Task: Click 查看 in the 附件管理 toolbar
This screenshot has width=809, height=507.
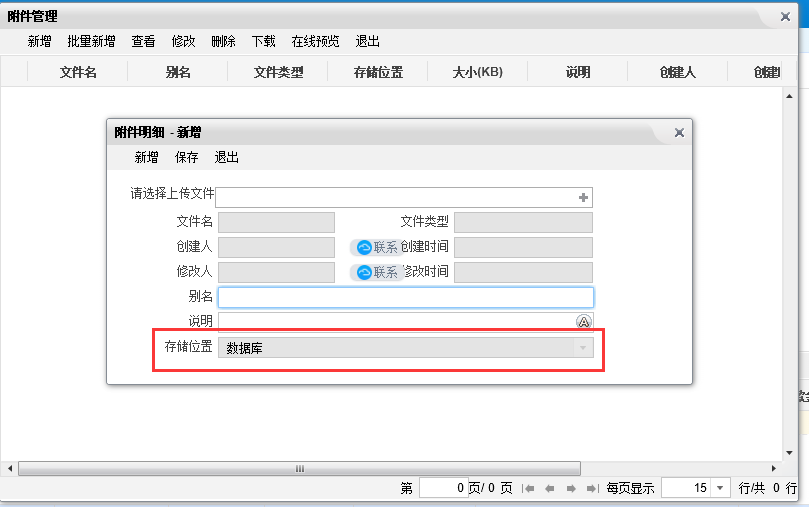Action: [x=143, y=41]
